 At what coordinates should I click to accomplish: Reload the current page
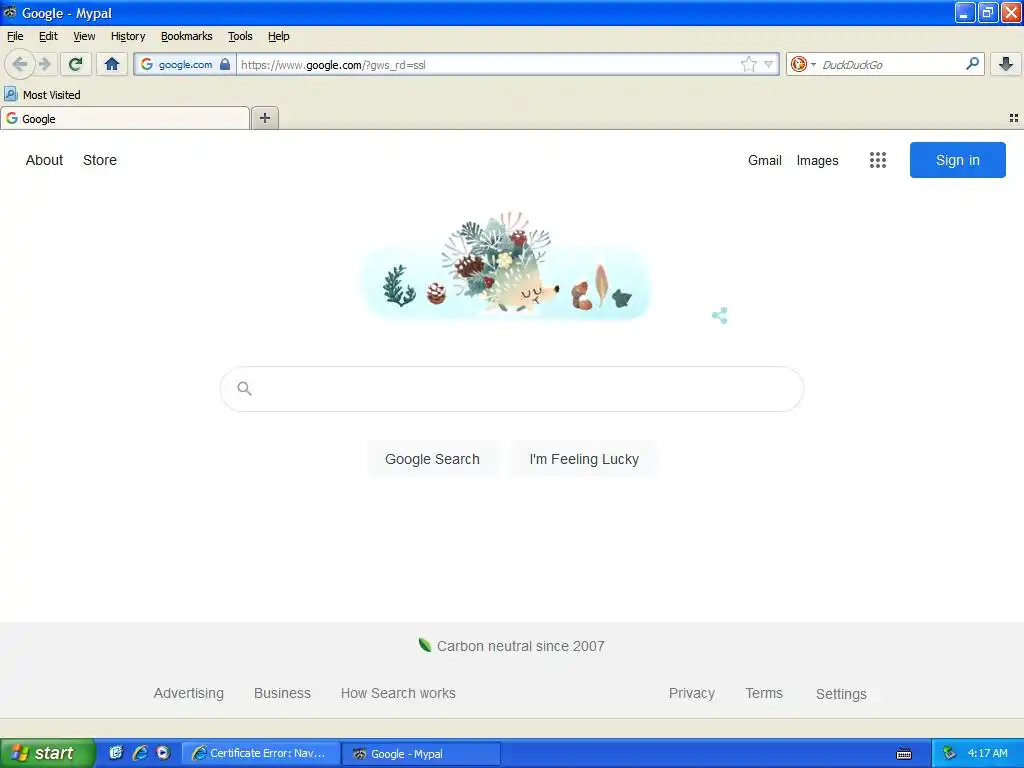tap(76, 64)
